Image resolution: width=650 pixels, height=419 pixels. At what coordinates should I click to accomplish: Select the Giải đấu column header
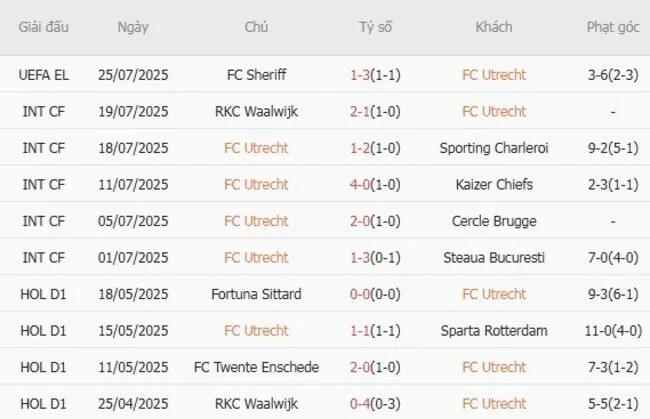[x=44, y=28]
